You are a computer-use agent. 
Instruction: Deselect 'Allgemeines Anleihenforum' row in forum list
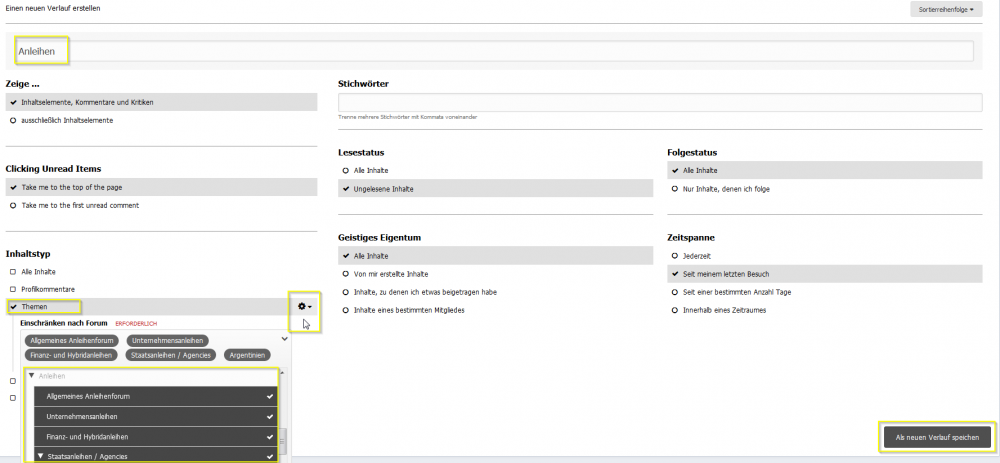[156, 396]
